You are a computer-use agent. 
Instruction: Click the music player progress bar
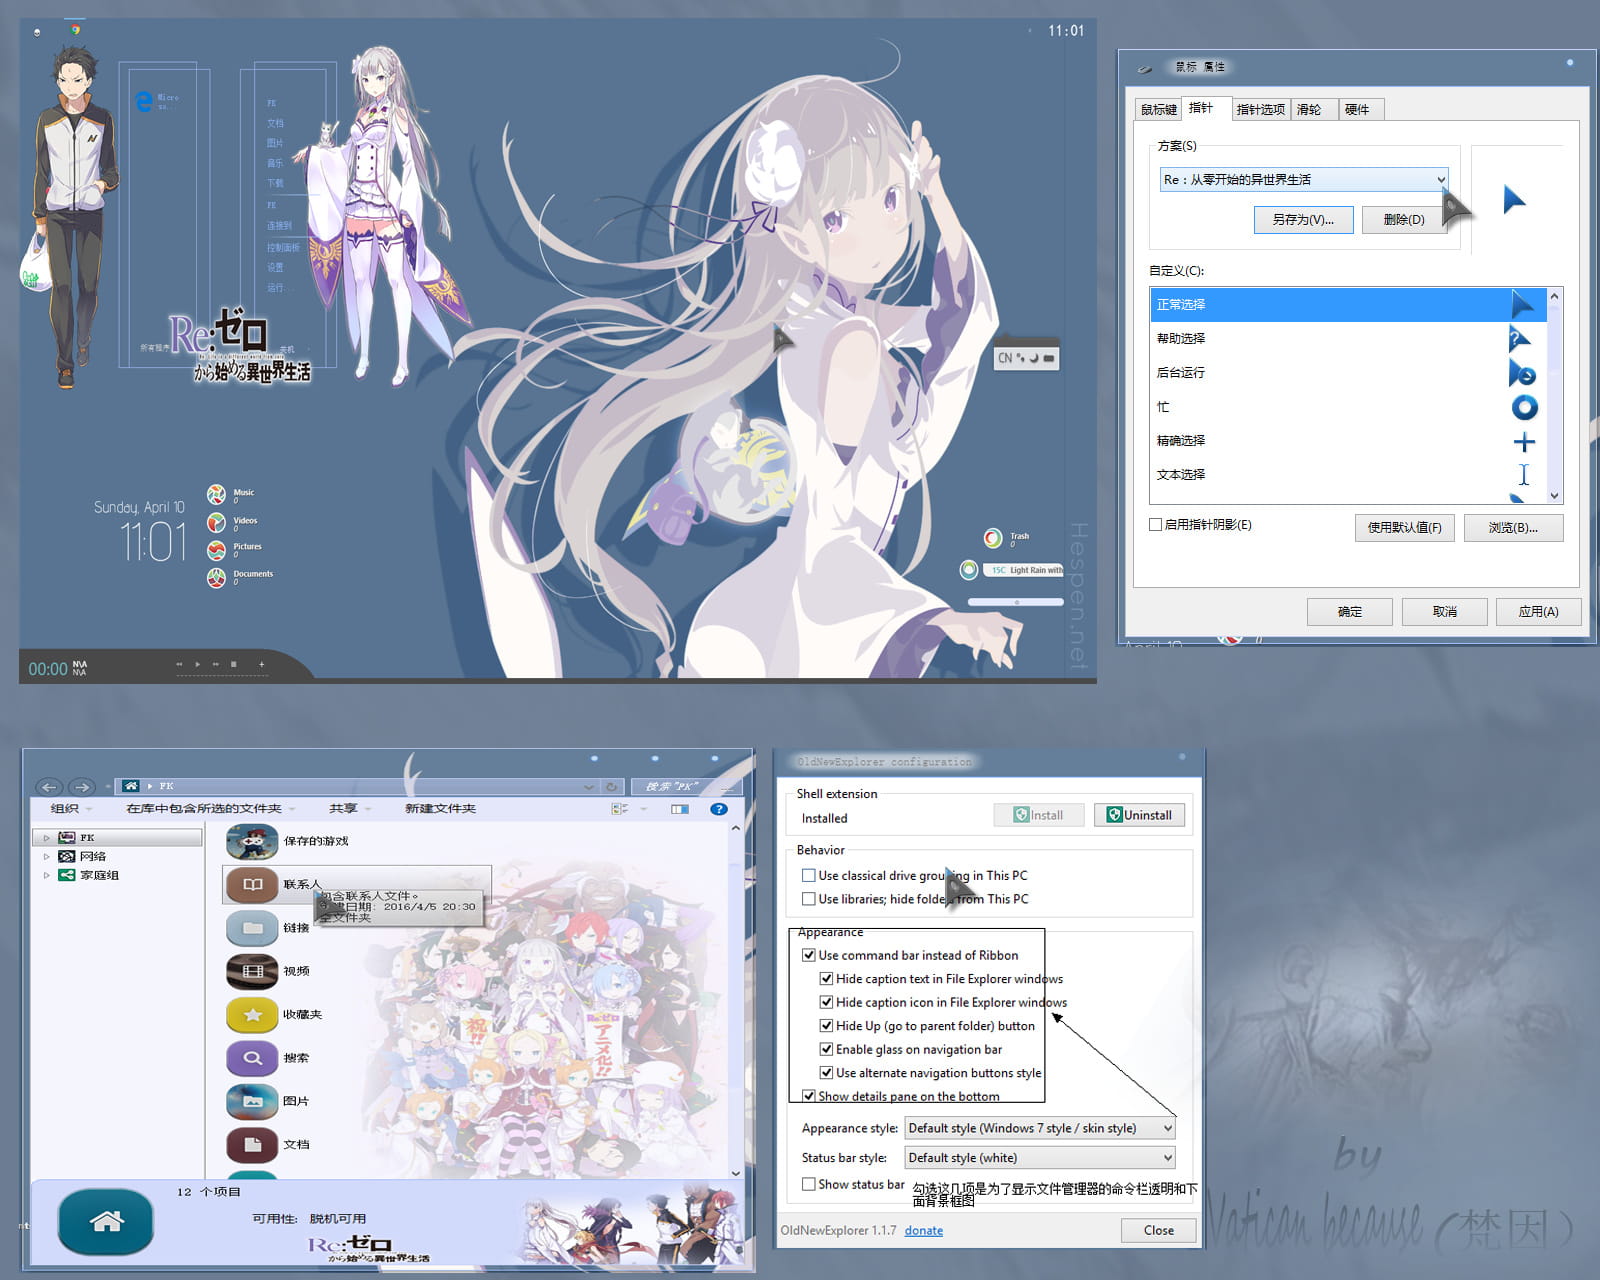pyautogui.click(x=222, y=676)
